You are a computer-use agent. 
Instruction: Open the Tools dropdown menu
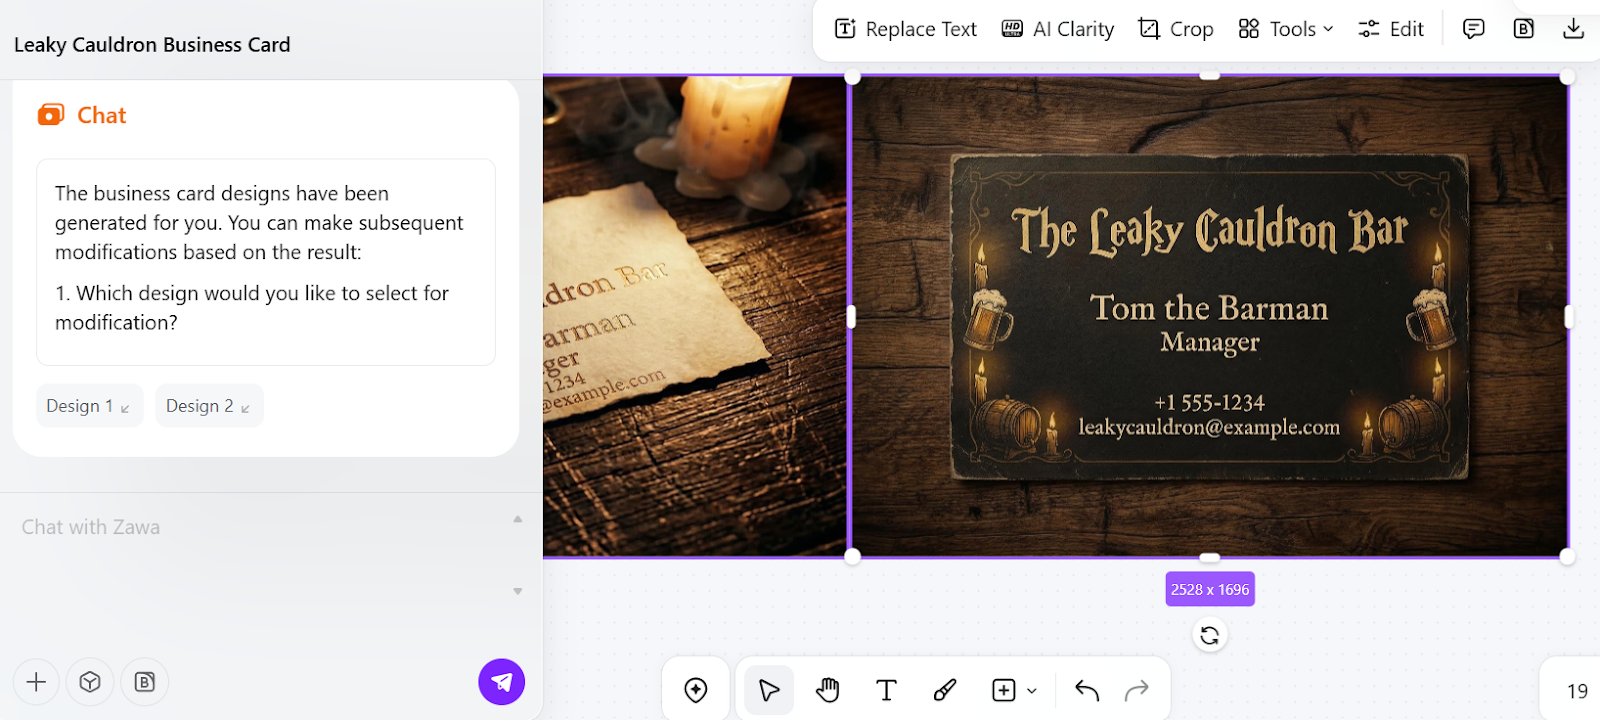coord(1285,29)
